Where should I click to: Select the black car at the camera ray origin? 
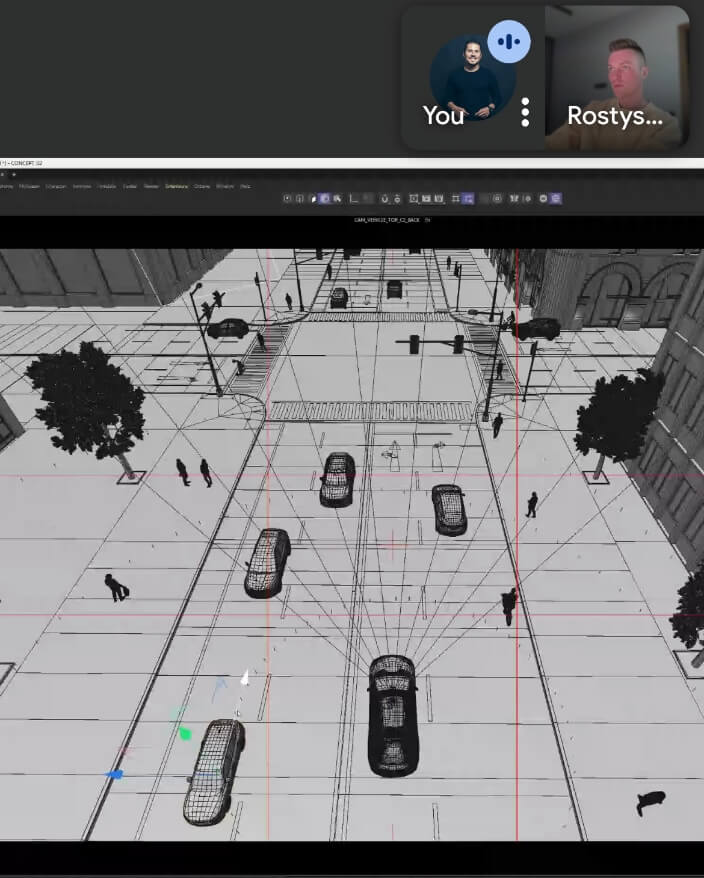point(392,713)
